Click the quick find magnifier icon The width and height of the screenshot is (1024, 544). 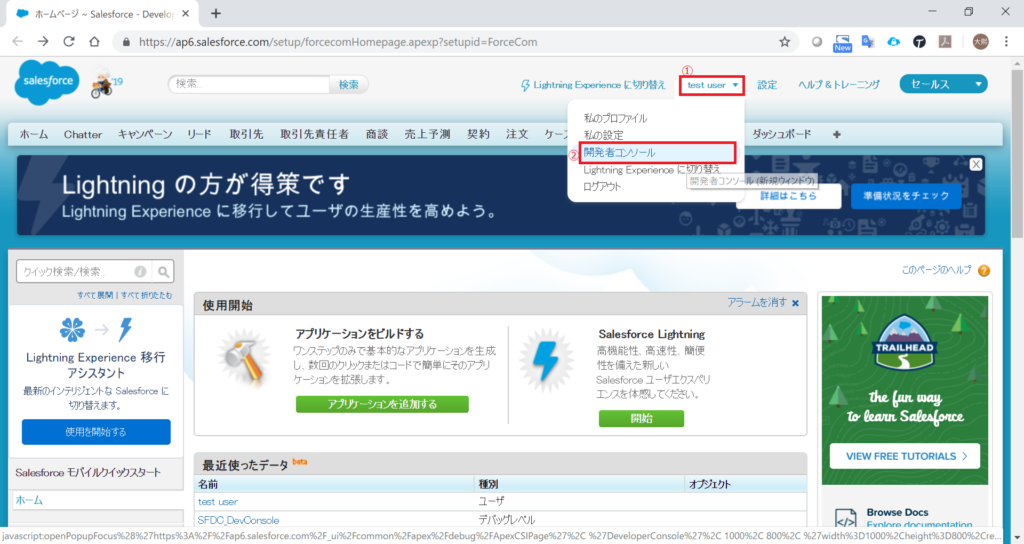[x=164, y=271]
